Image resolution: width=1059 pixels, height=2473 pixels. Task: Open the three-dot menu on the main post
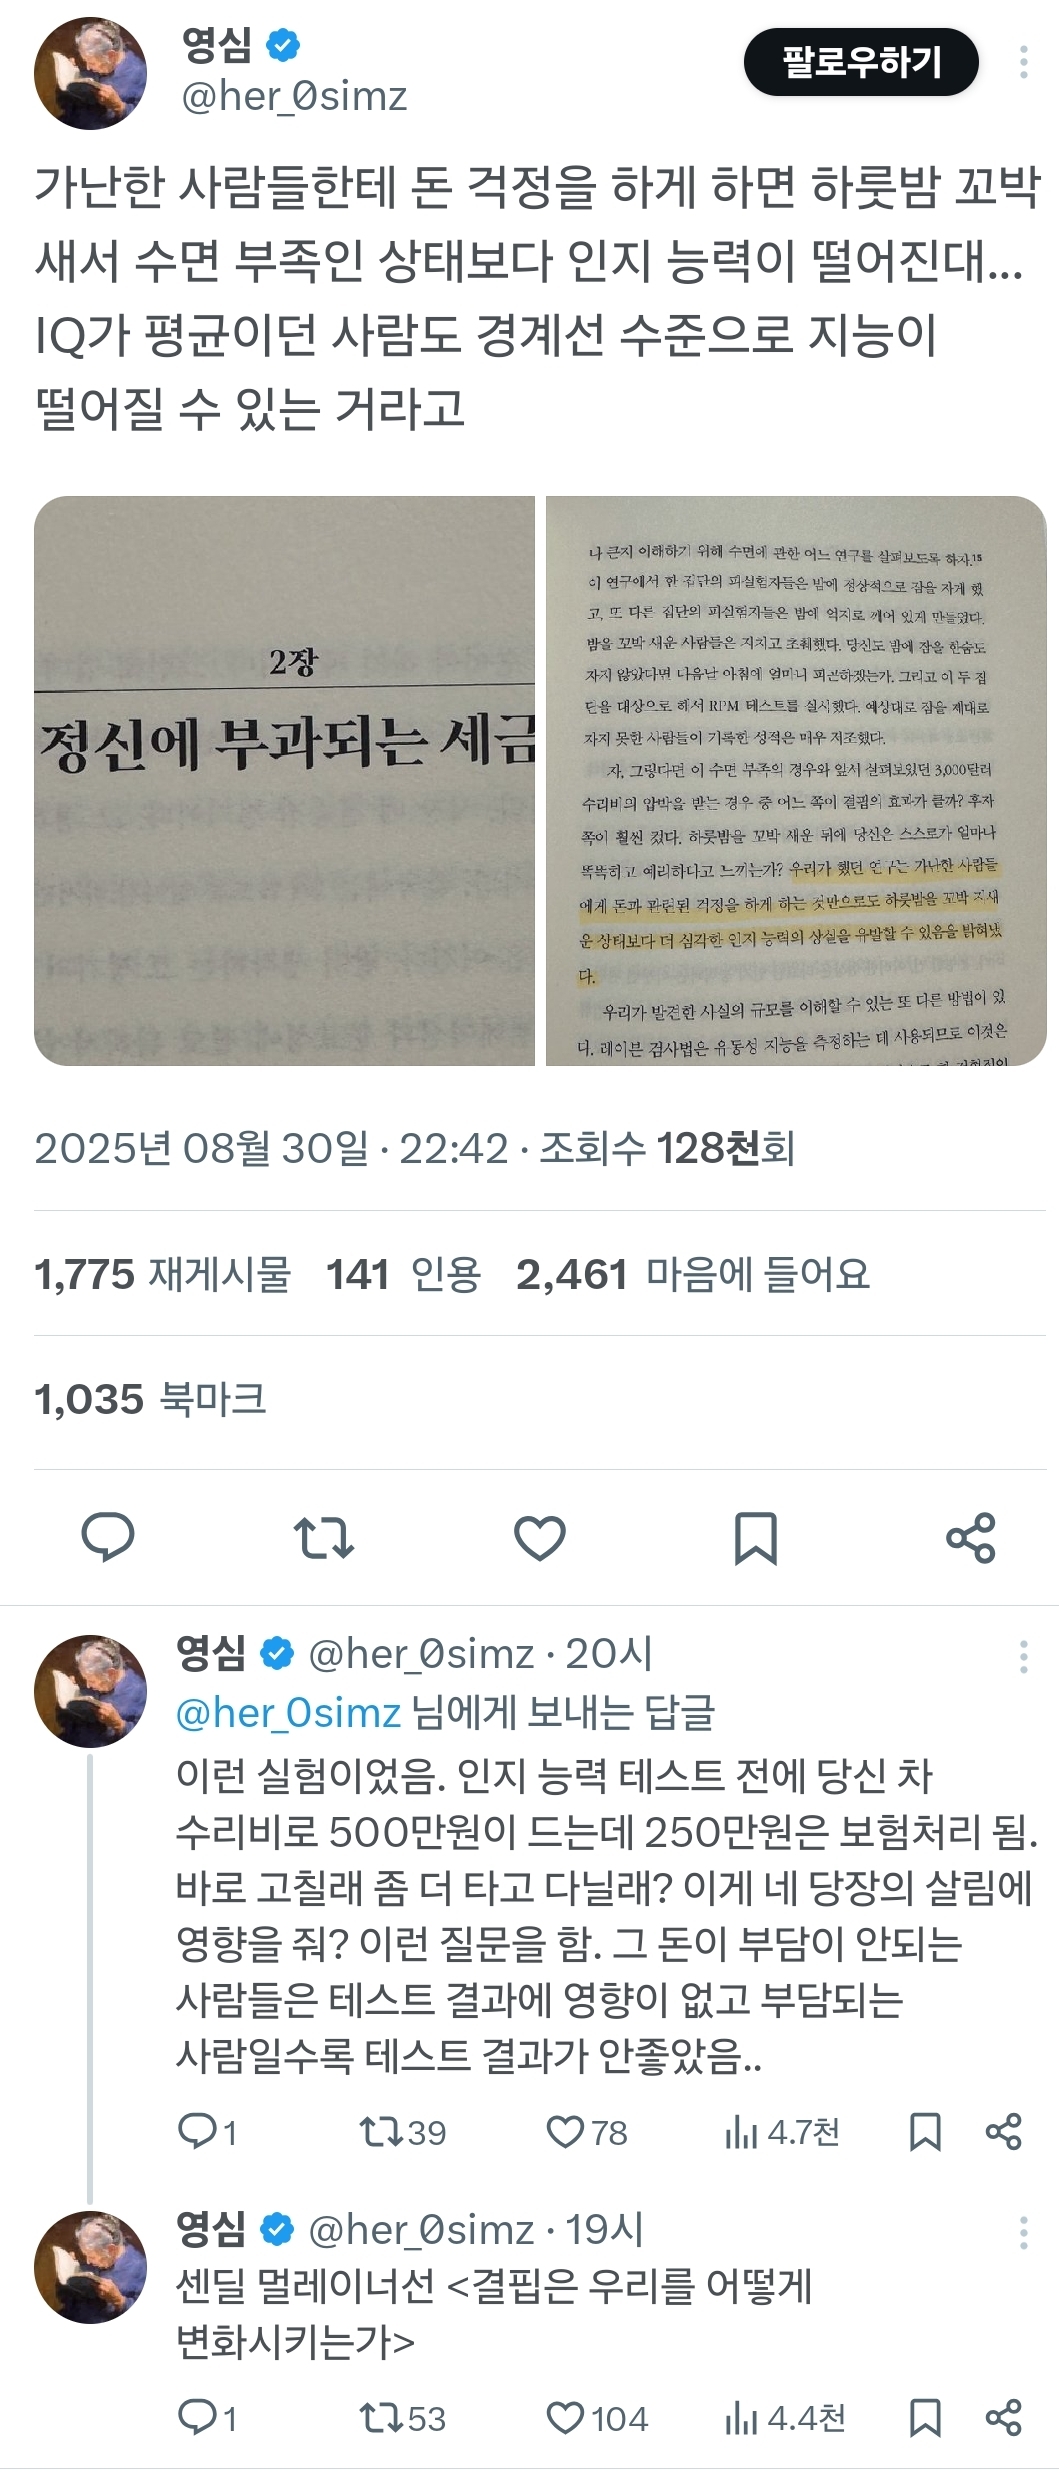1023,62
